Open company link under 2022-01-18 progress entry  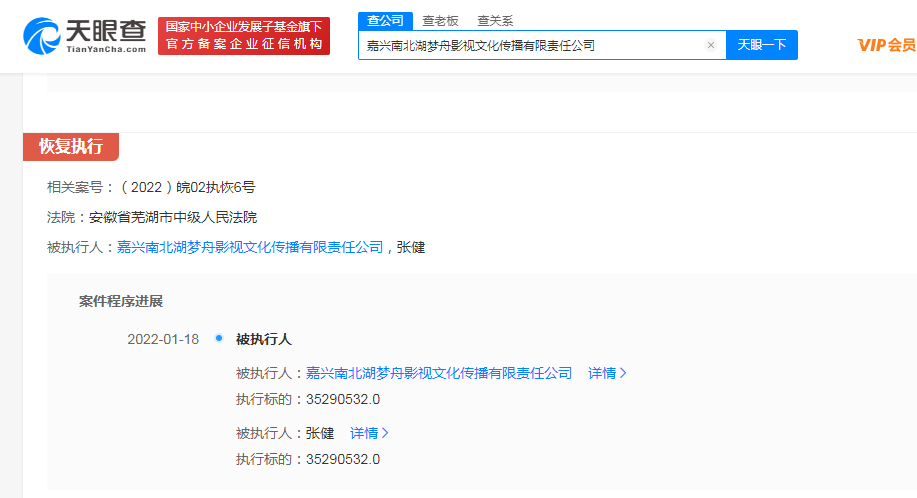439,373
